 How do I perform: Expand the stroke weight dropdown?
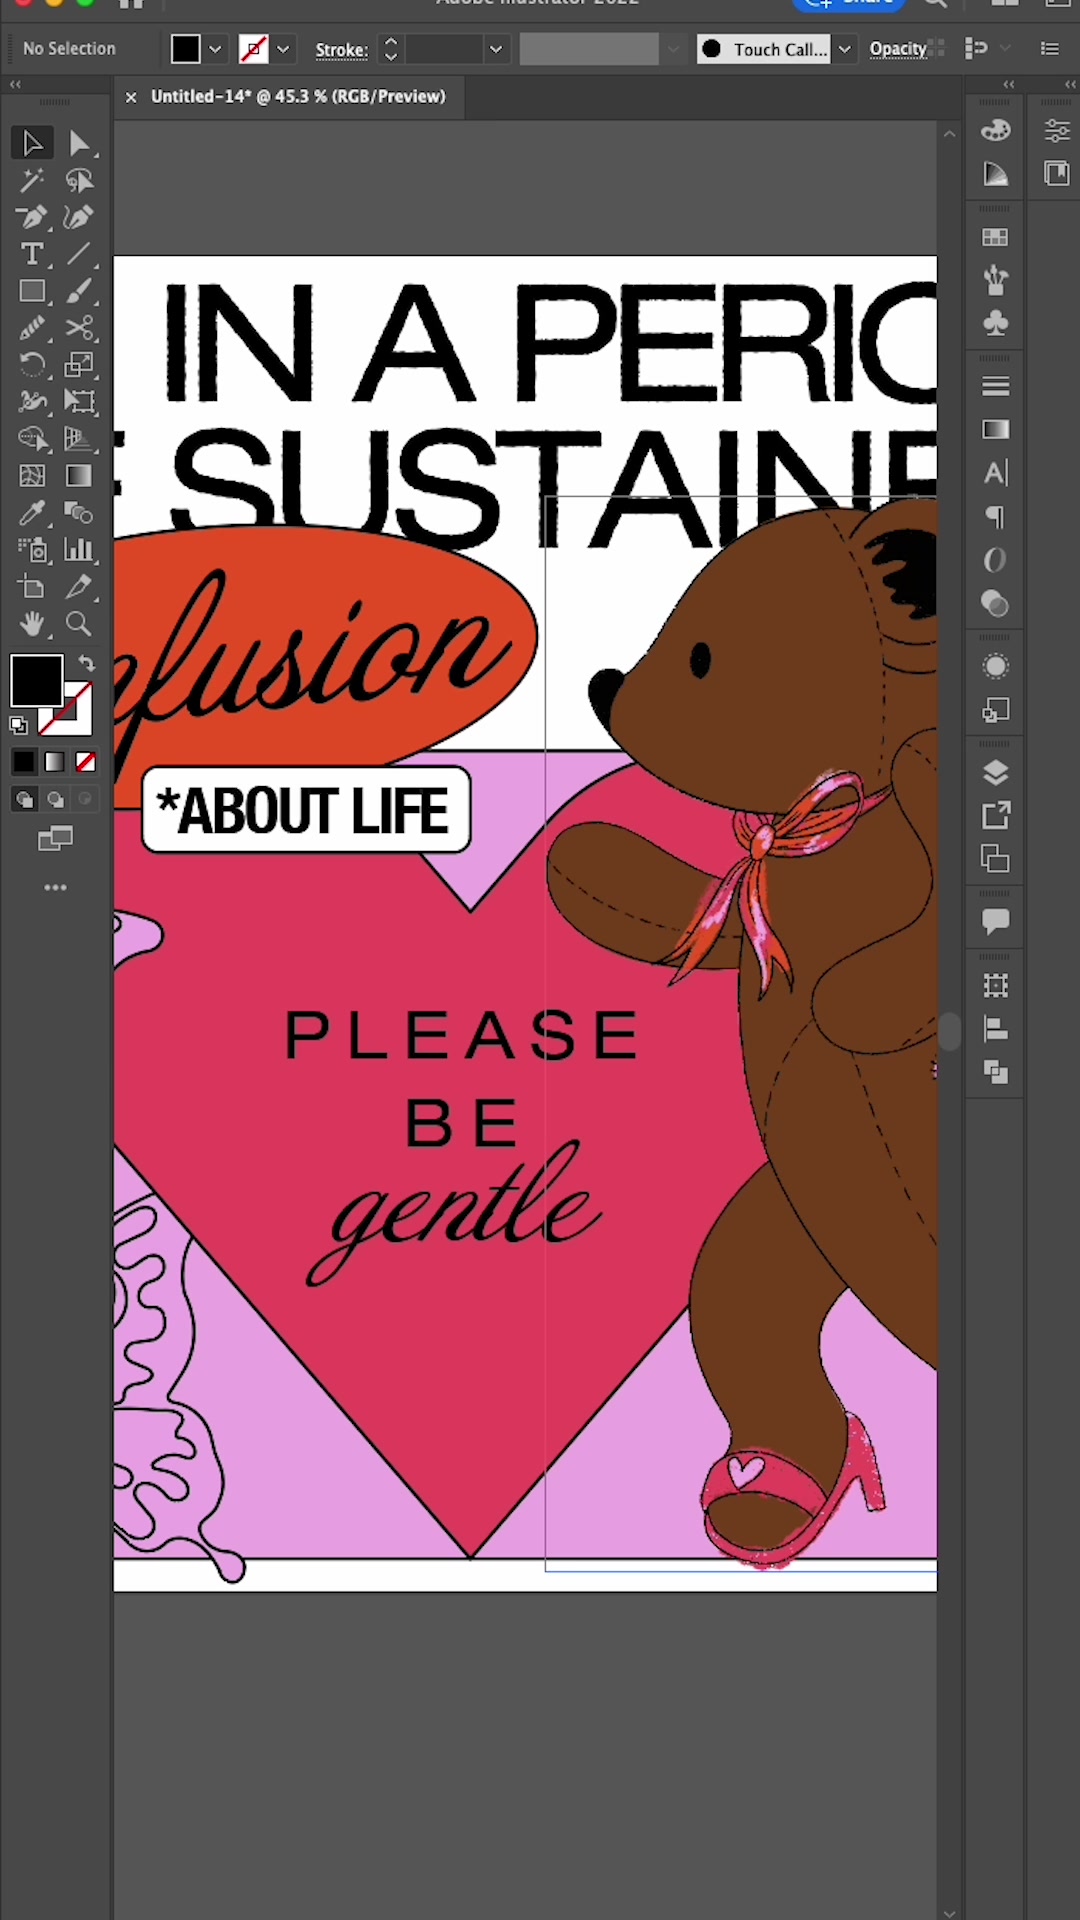tap(495, 49)
